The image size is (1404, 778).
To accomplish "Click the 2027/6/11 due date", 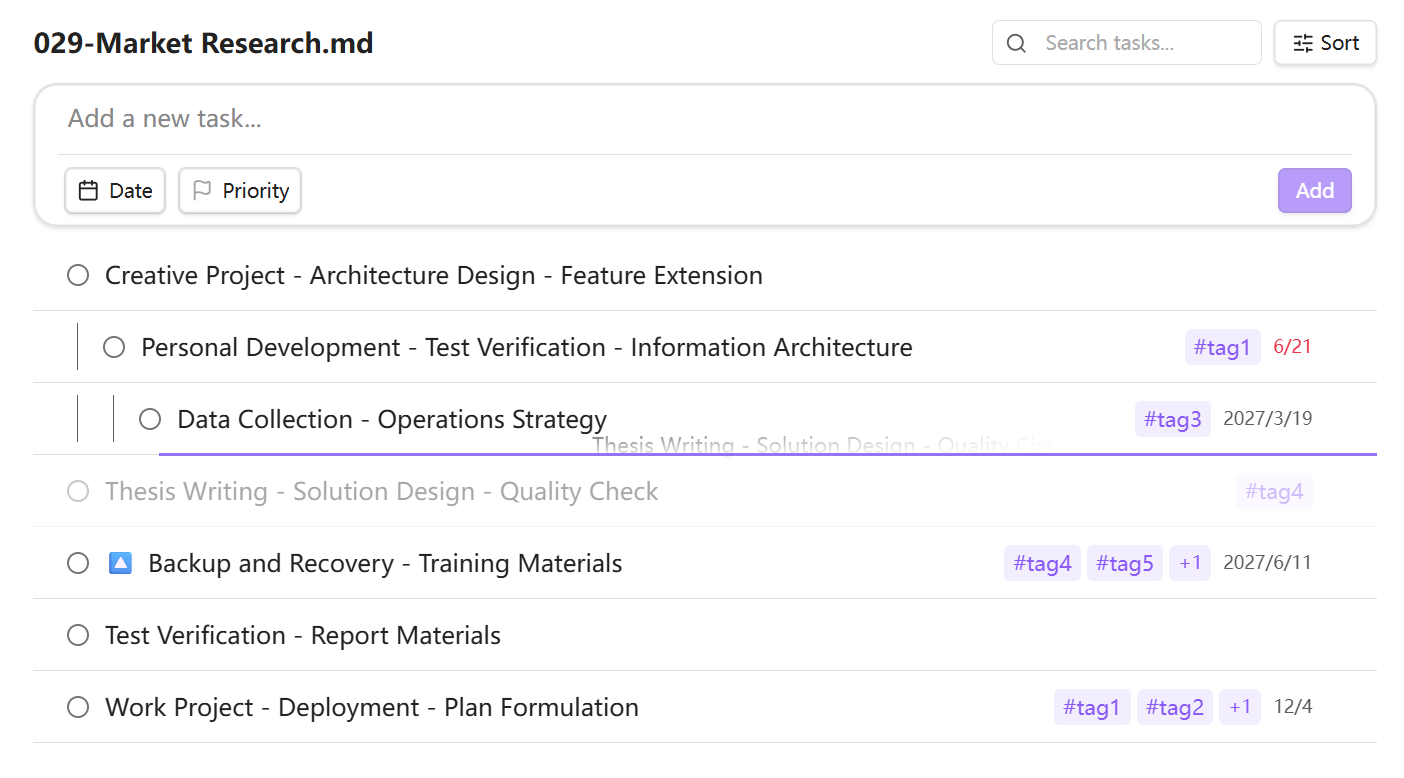I will 1267,563.
